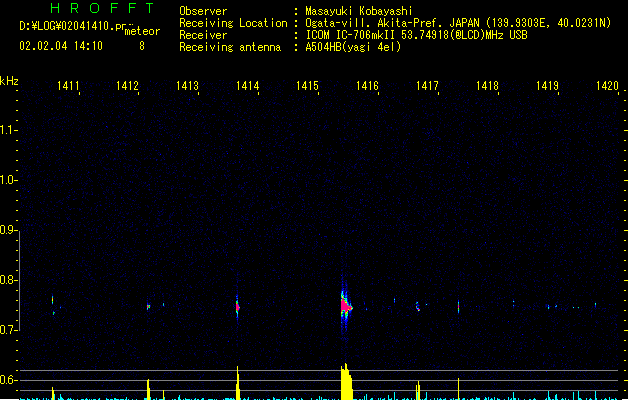This screenshot has width=629, height=400.
Task: Click the 1412 time axis marker
Action: [127, 86]
